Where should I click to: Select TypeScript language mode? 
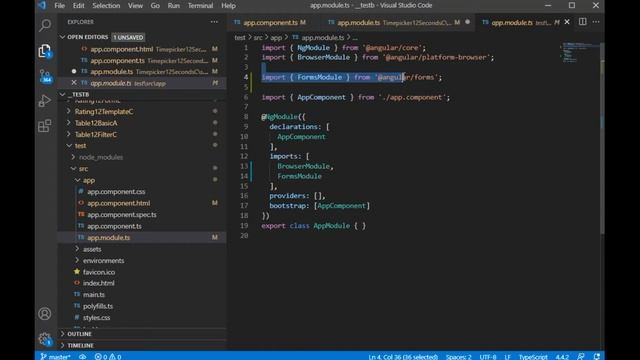click(533, 356)
